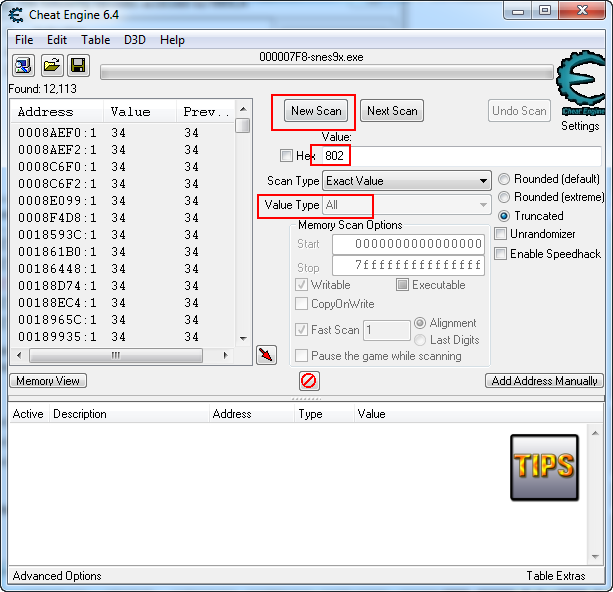613x592 pixels.
Task: Open the process list icon
Action: click(23, 65)
